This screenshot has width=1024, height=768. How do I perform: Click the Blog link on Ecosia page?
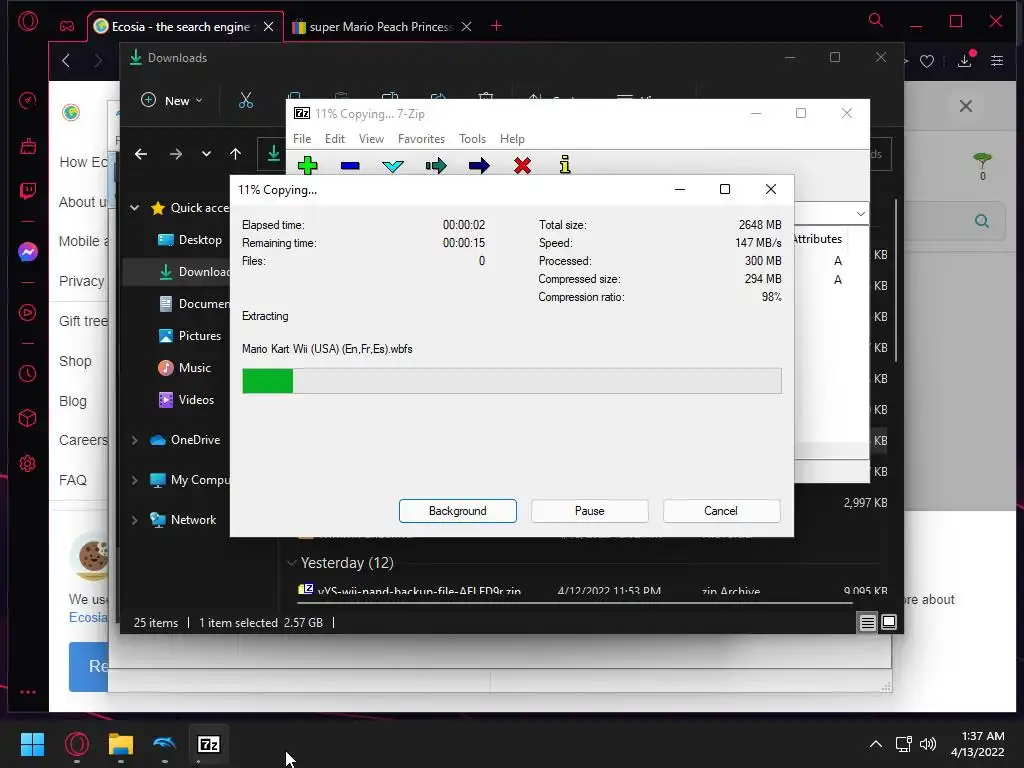tap(72, 401)
